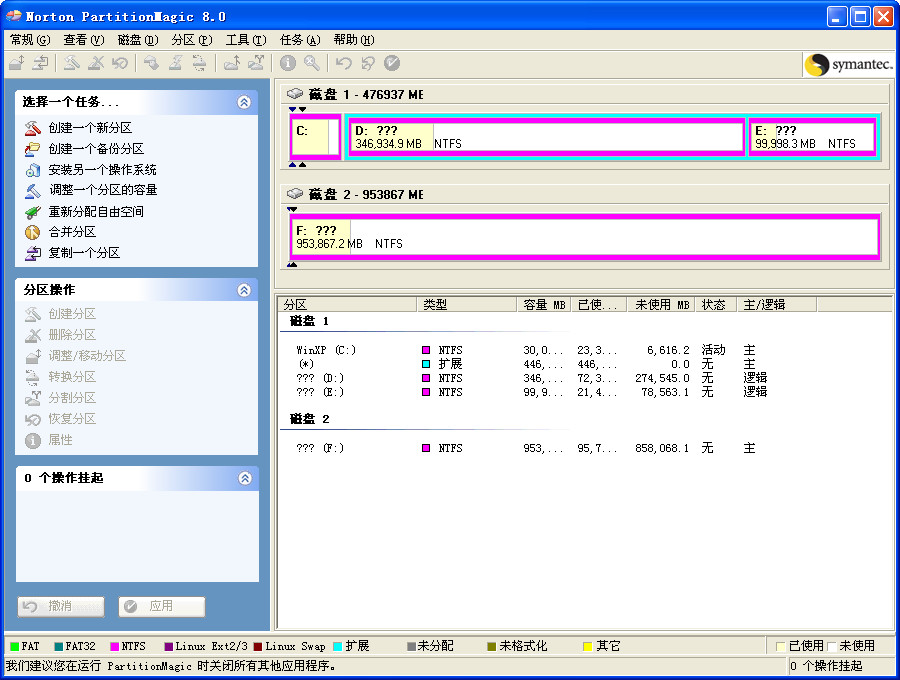Collapse the 选择一个任务 panel

point(244,102)
